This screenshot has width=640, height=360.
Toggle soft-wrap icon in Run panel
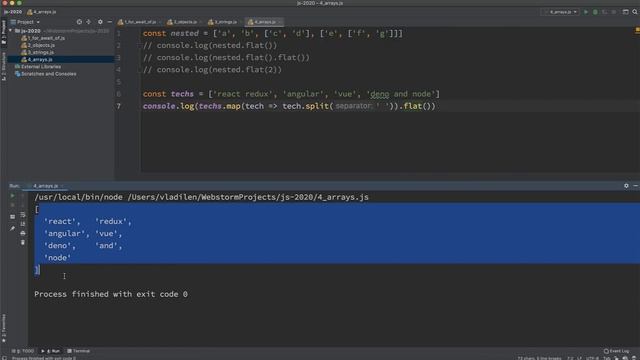click(23, 214)
